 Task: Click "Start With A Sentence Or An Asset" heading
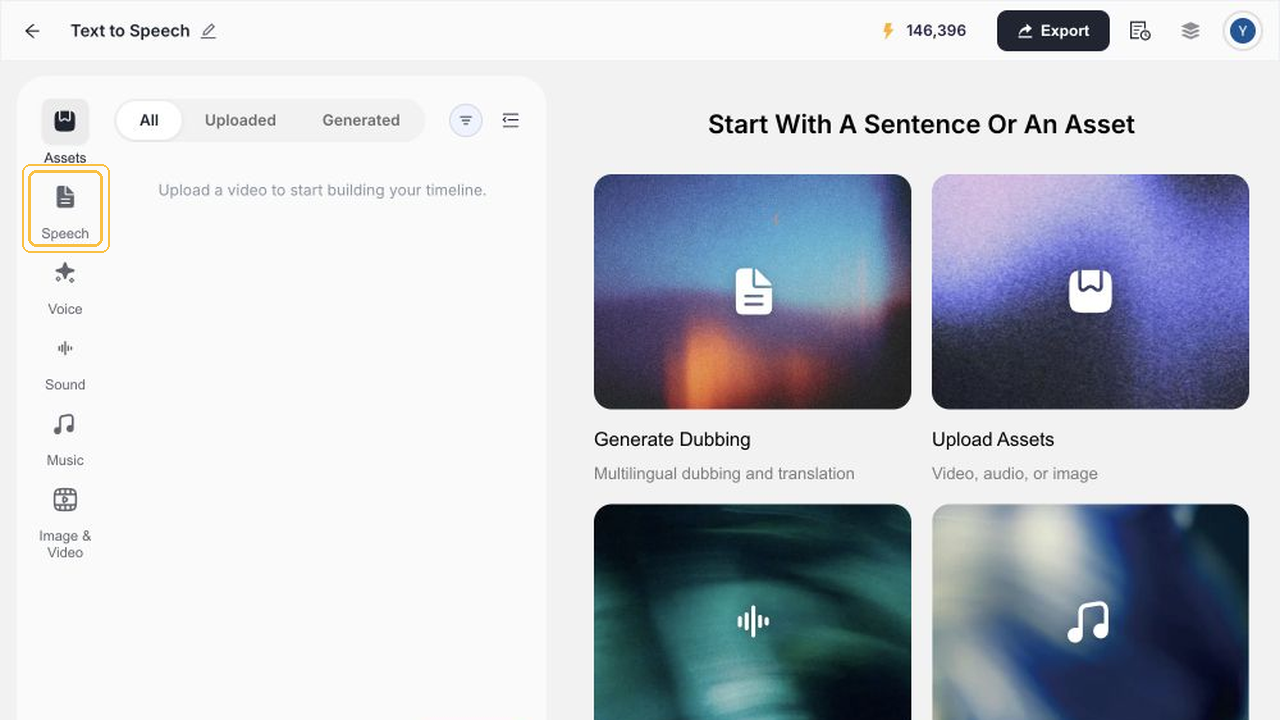pyautogui.click(x=921, y=125)
